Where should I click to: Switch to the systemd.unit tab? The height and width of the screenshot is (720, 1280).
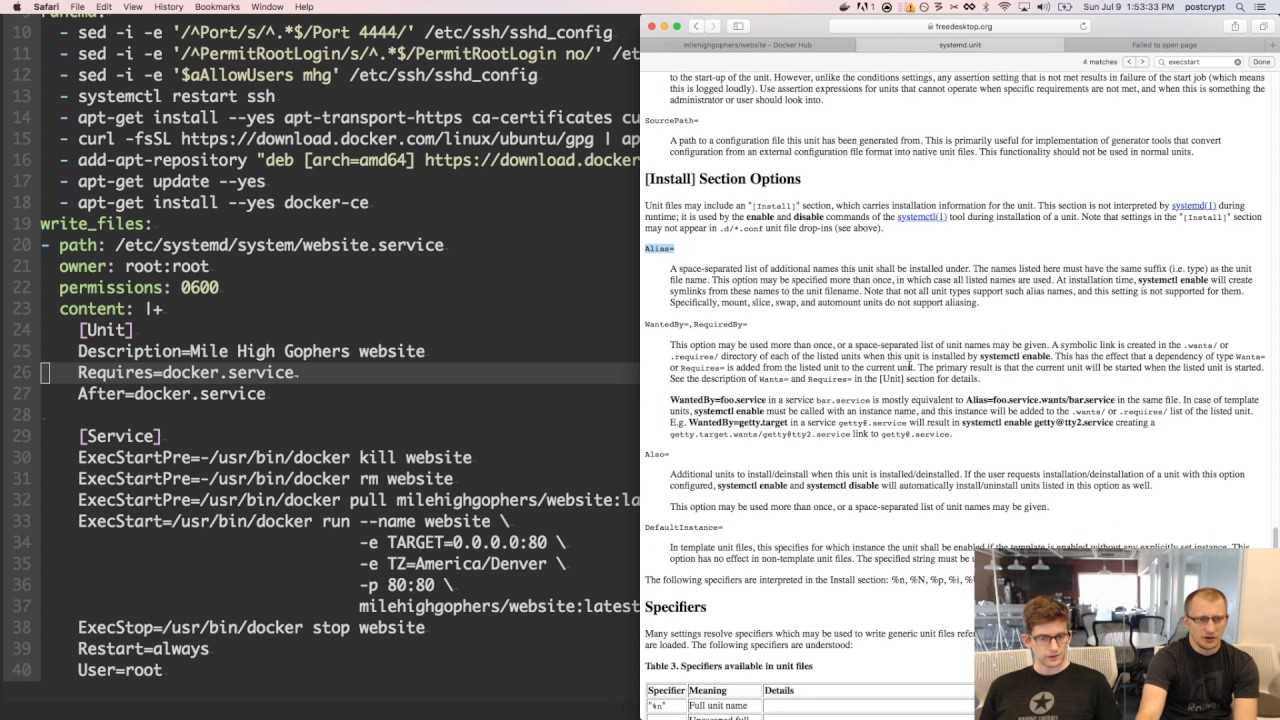point(960,45)
